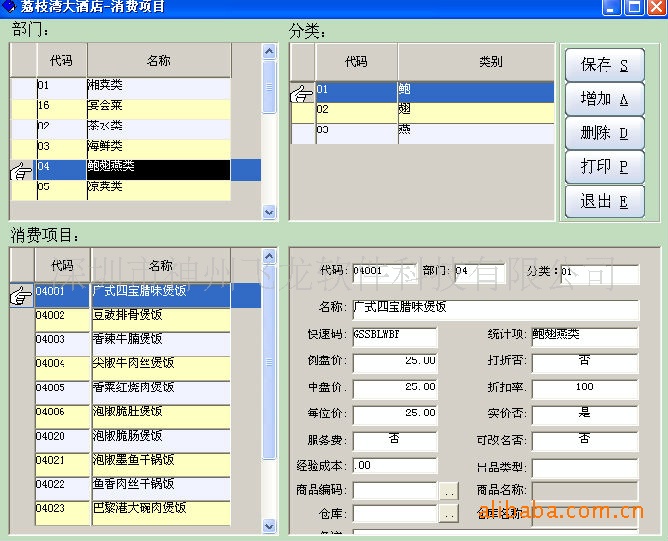Click scroll up arrow of the 部门 list

click(x=269, y=51)
